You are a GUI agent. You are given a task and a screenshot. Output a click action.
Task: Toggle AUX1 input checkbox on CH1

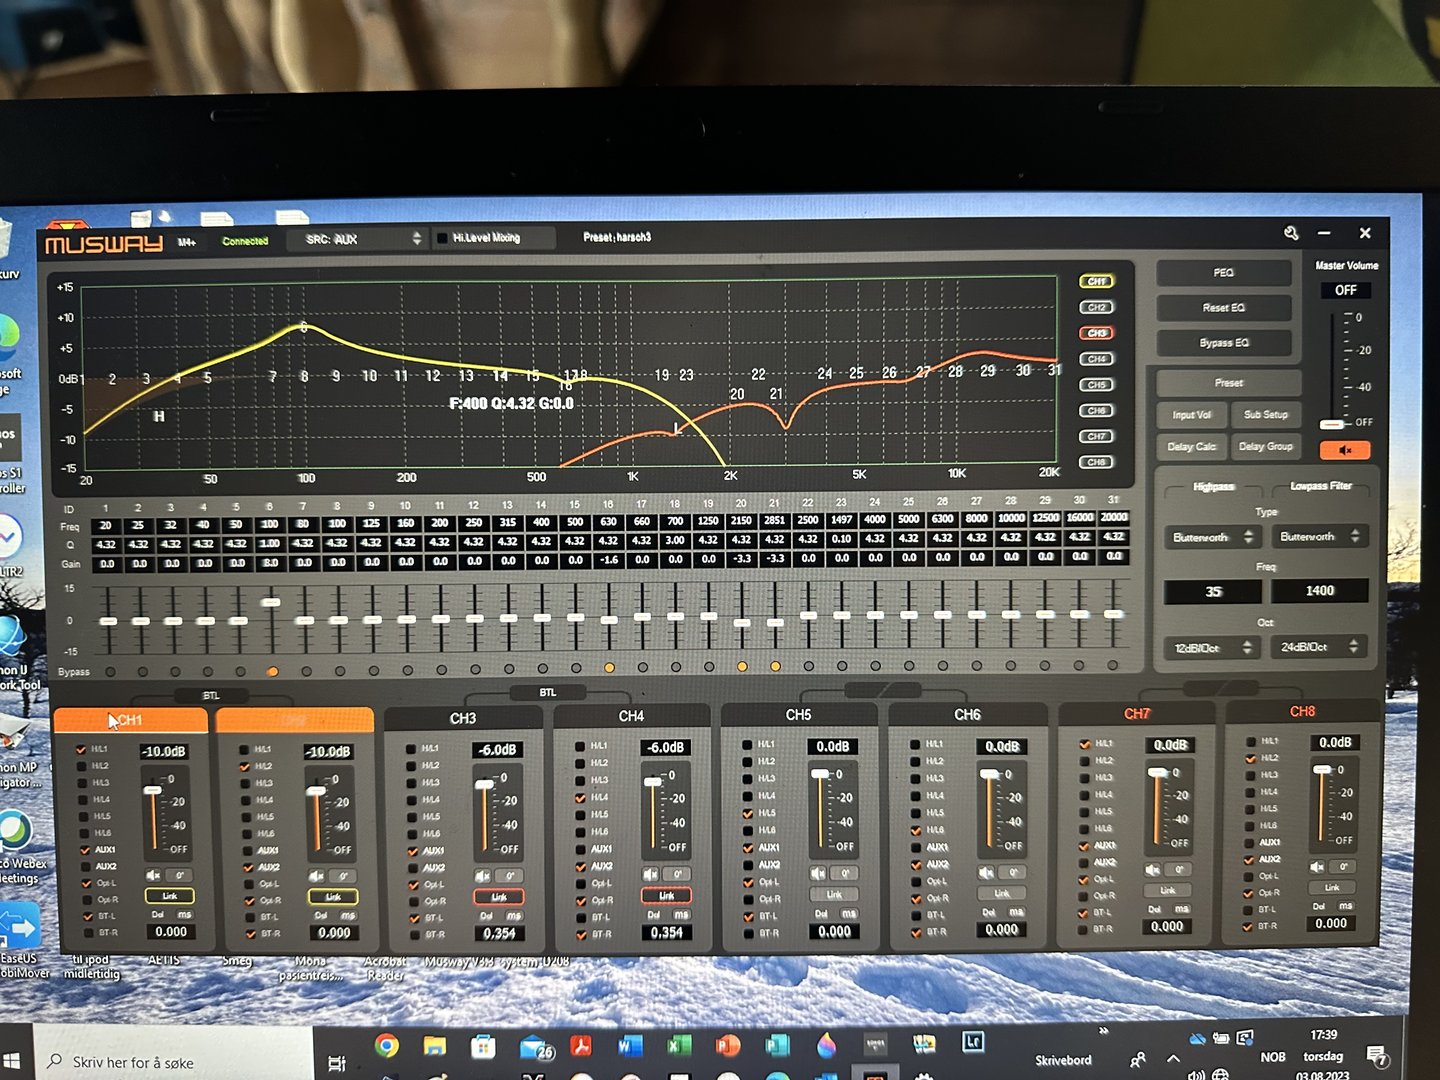coord(85,850)
